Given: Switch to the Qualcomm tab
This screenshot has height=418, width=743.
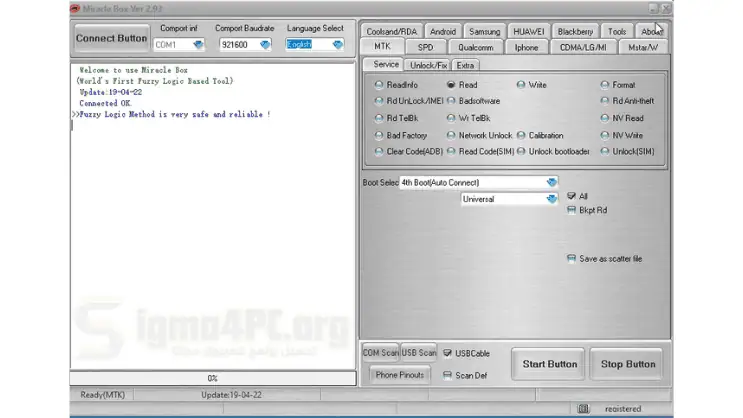Looking at the screenshot, I should 476,47.
